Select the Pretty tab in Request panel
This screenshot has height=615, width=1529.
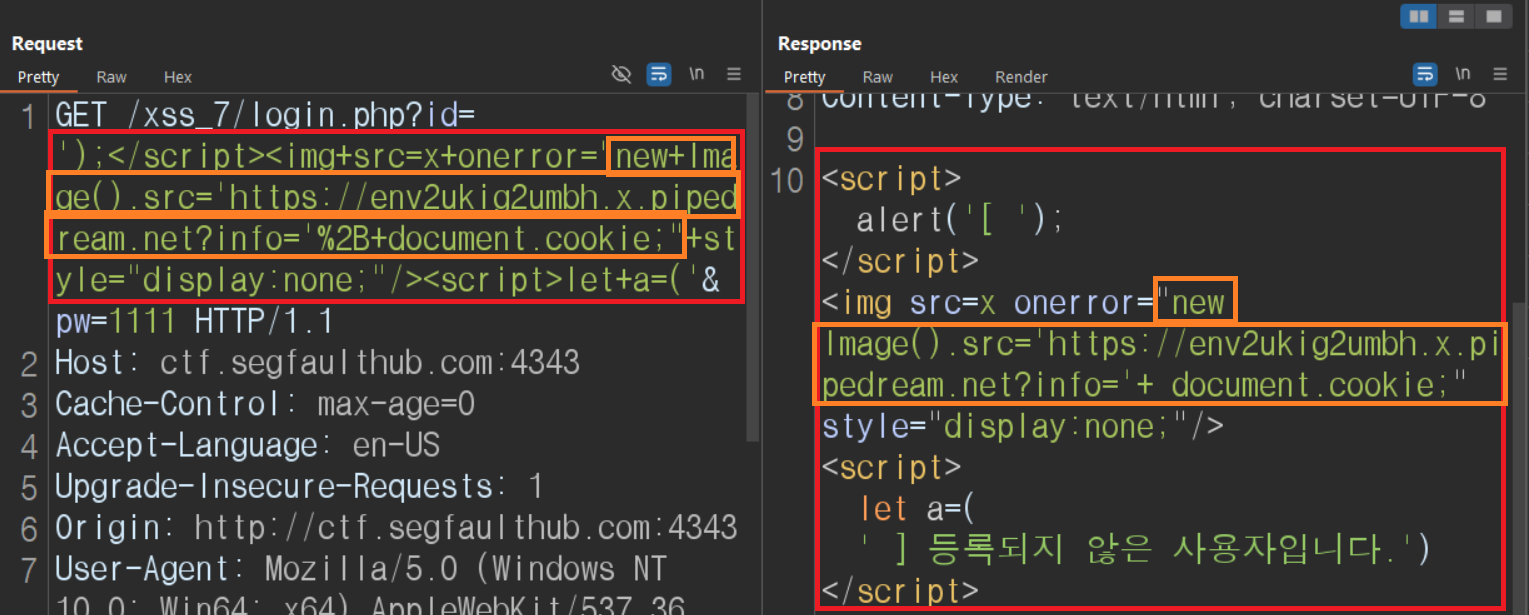38,77
